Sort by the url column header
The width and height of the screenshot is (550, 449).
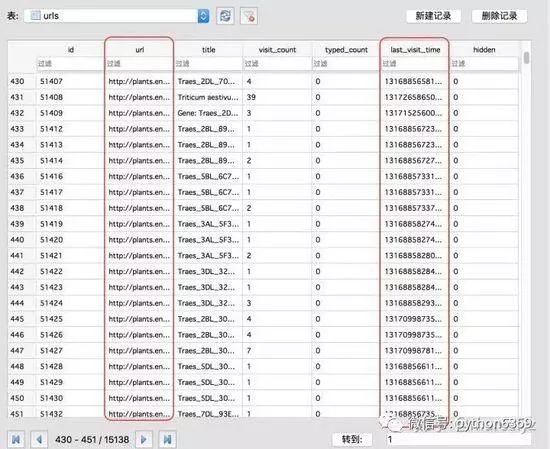[x=139, y=50]
